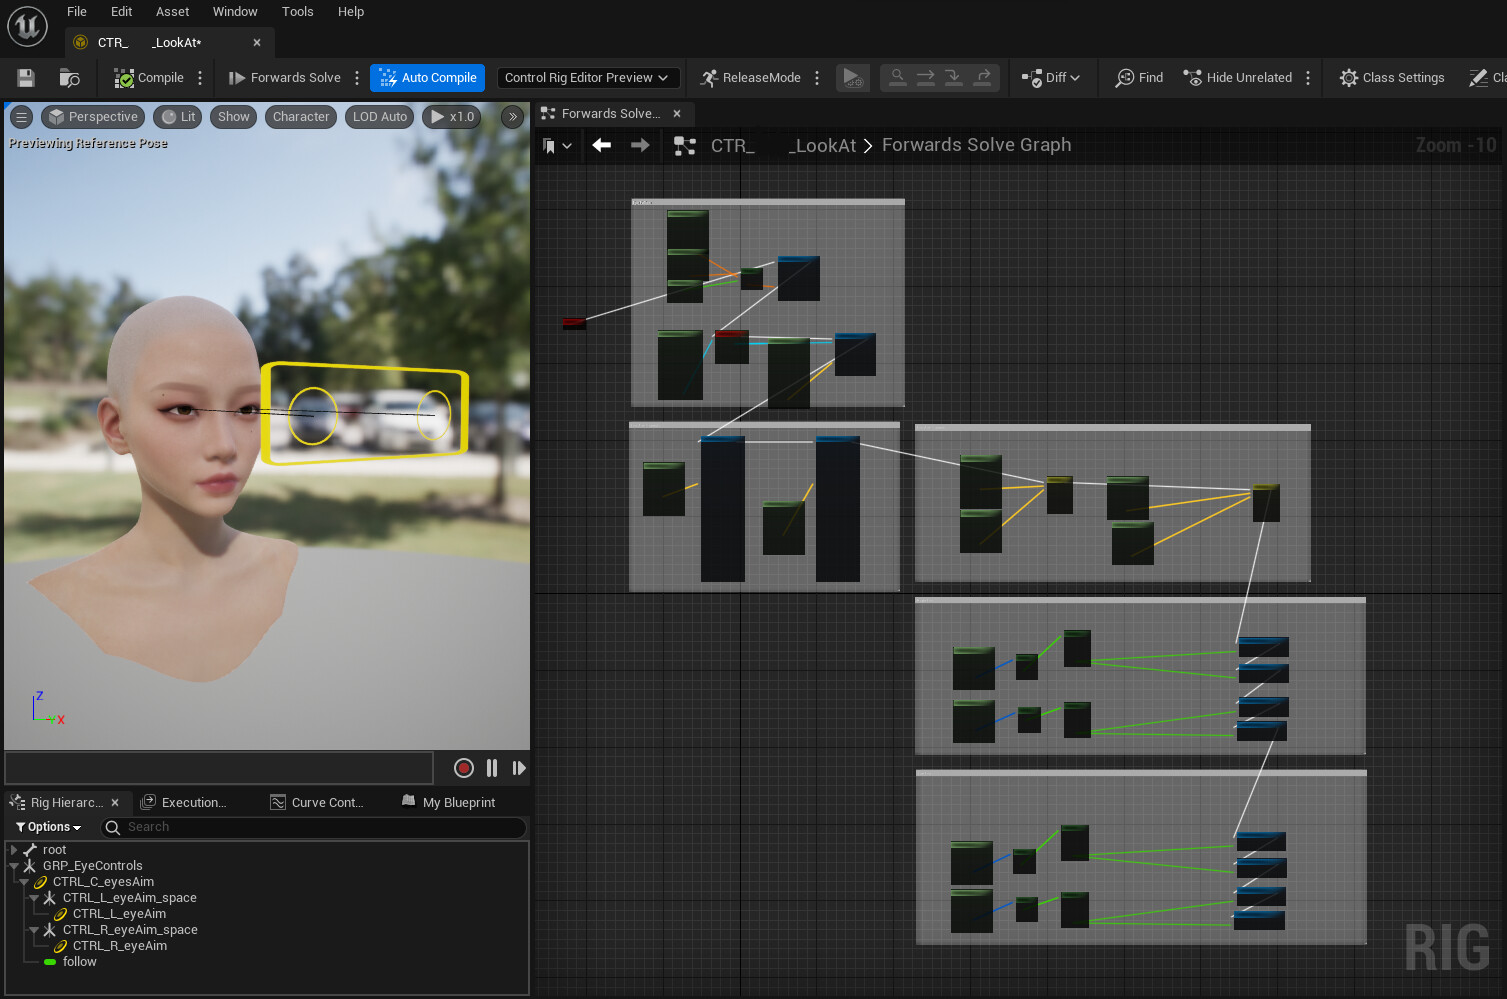Pause the preview animation playback

492,768
